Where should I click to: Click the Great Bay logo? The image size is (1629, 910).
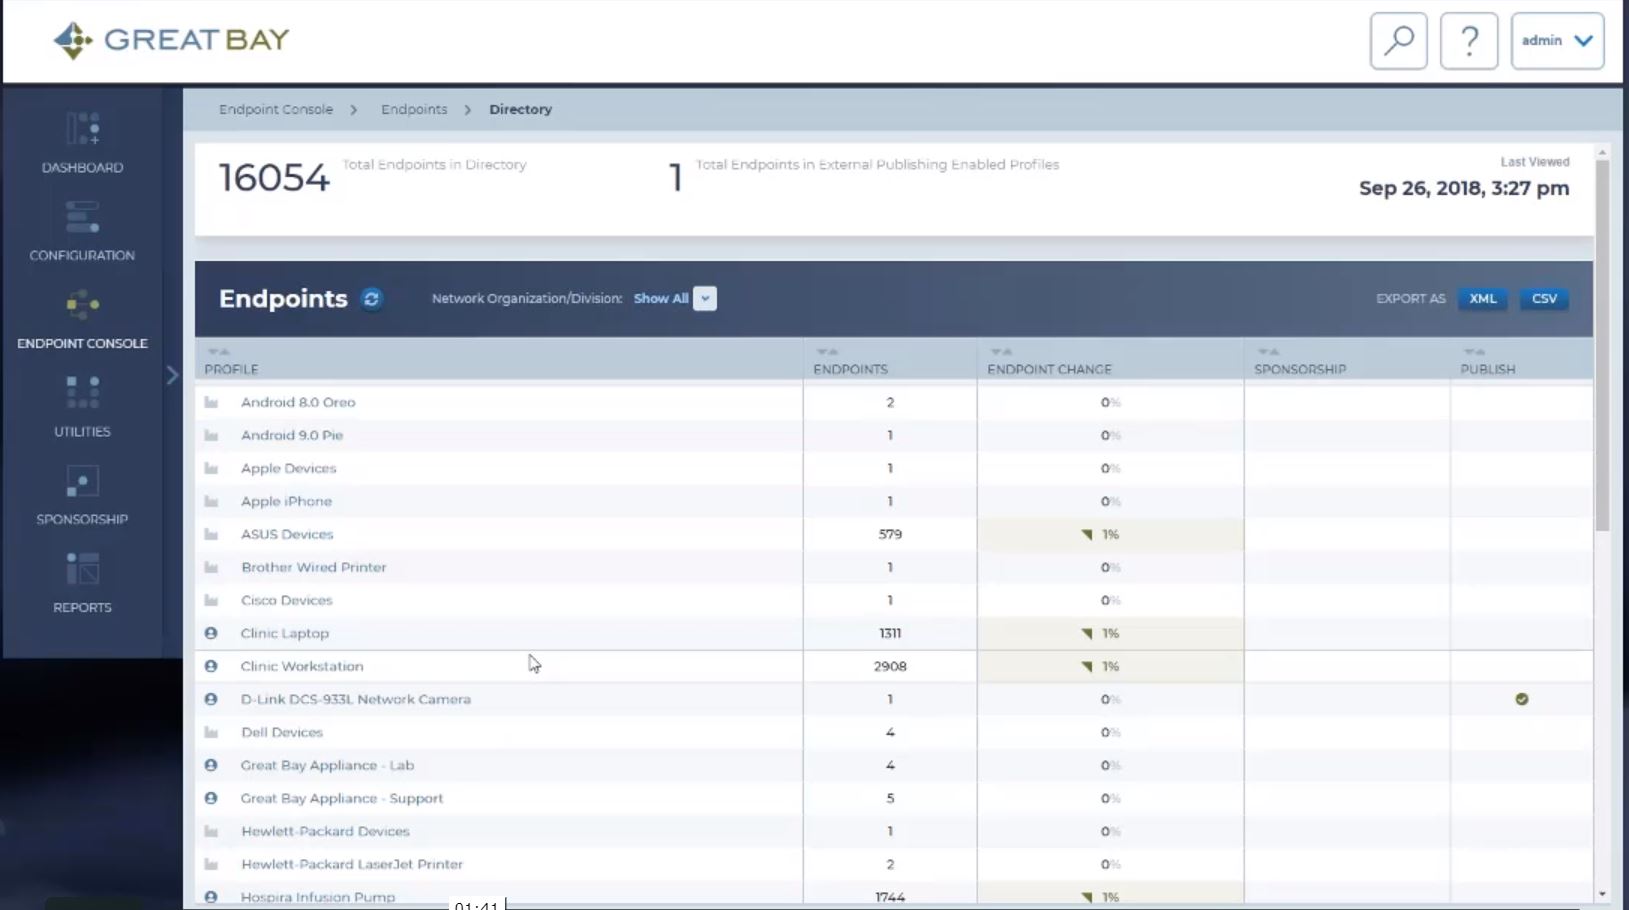pos(171,40)
